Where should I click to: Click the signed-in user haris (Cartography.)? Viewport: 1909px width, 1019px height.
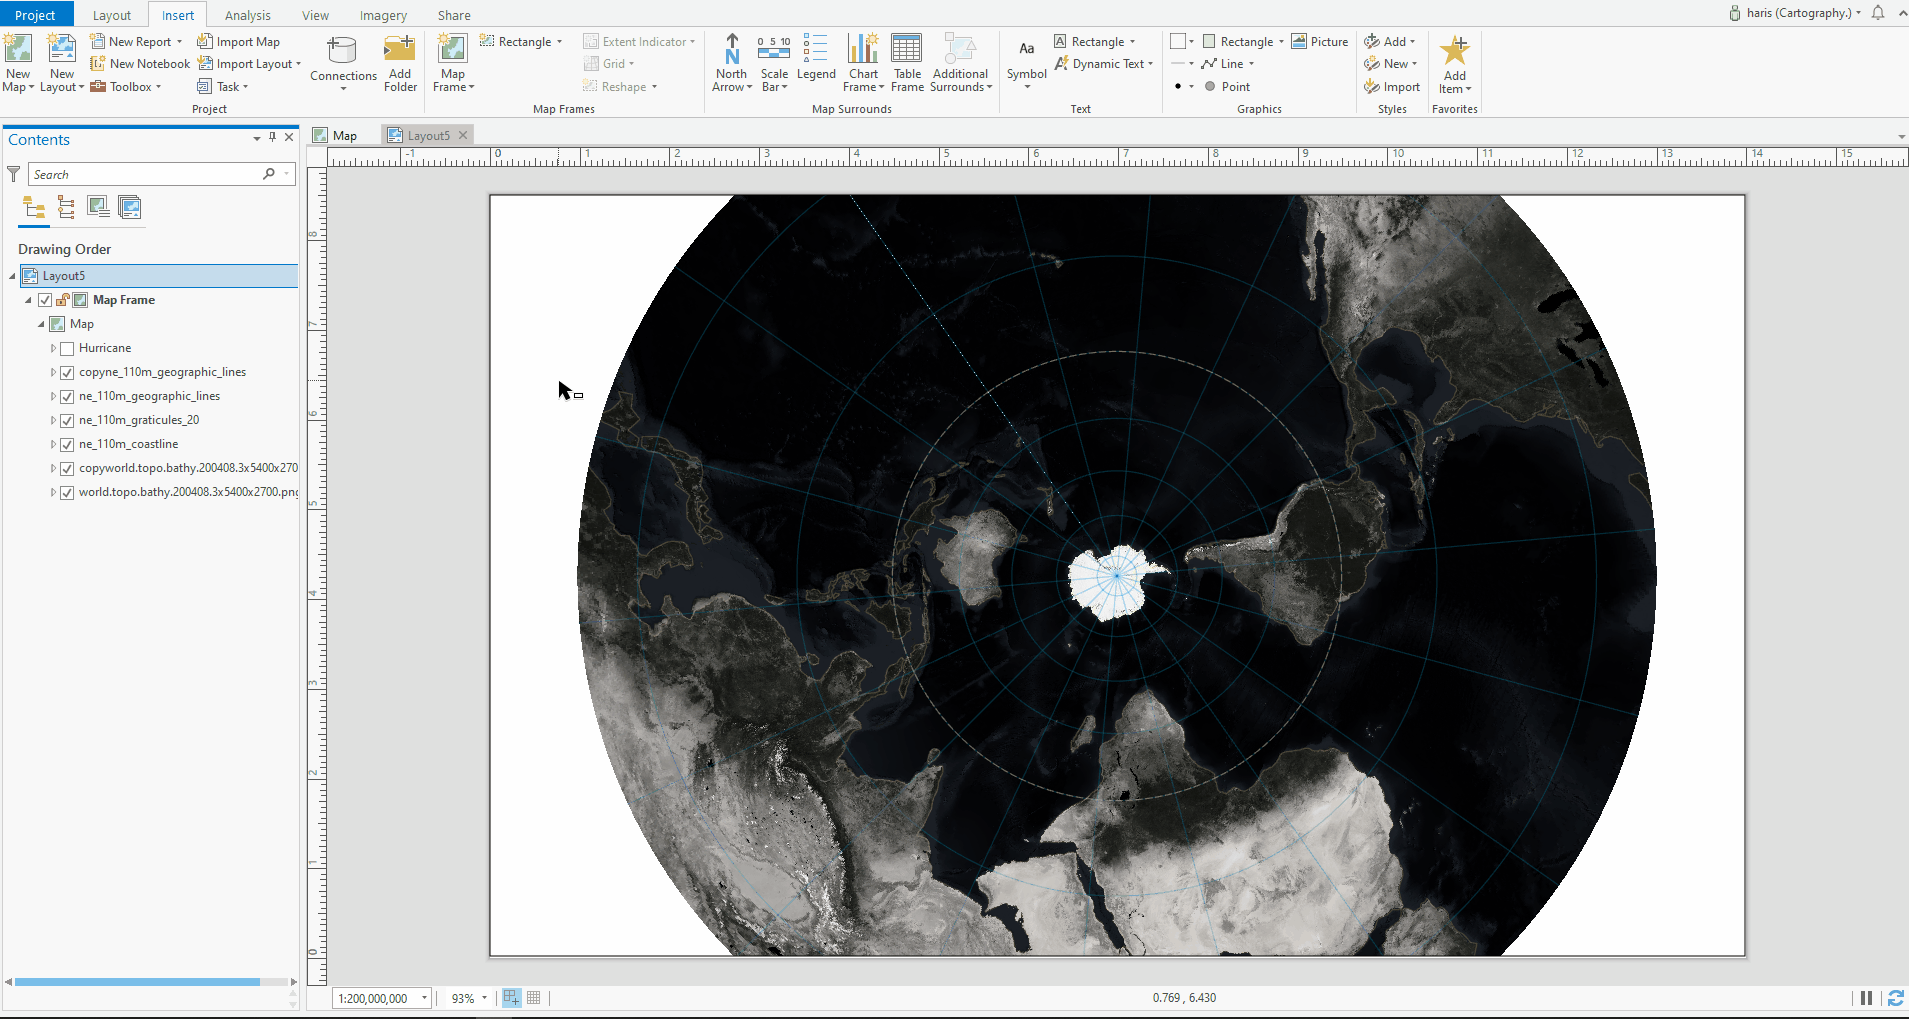[1795, 13]
